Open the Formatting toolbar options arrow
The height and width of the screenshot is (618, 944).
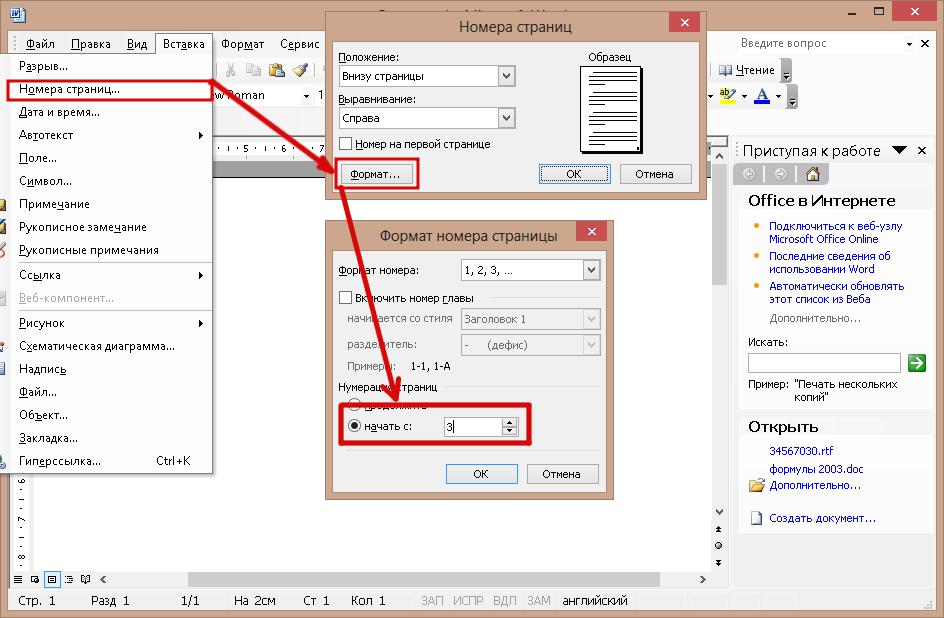point(792,97)
